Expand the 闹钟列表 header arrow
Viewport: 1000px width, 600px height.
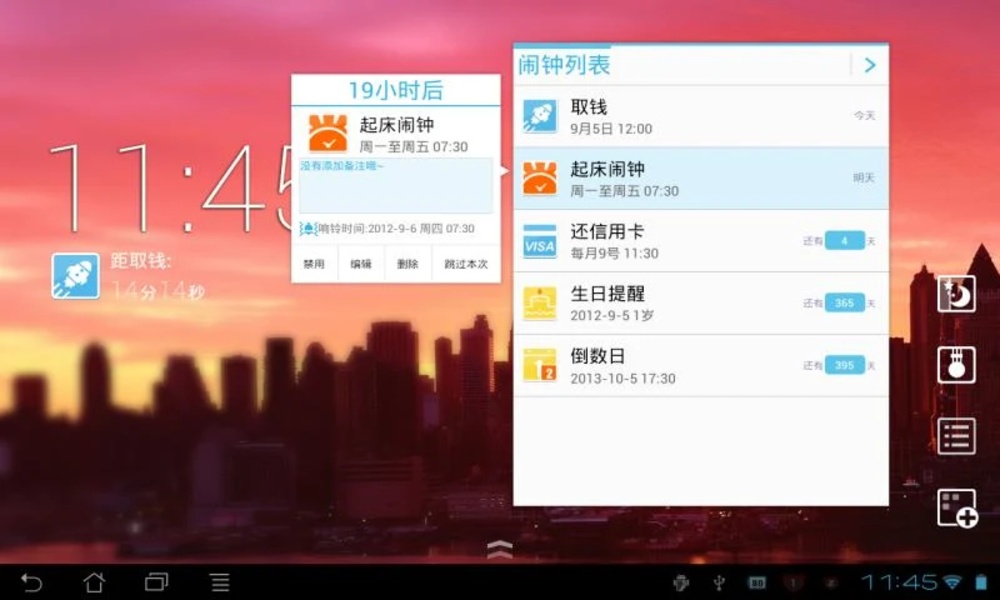click(x=870, y=65)
